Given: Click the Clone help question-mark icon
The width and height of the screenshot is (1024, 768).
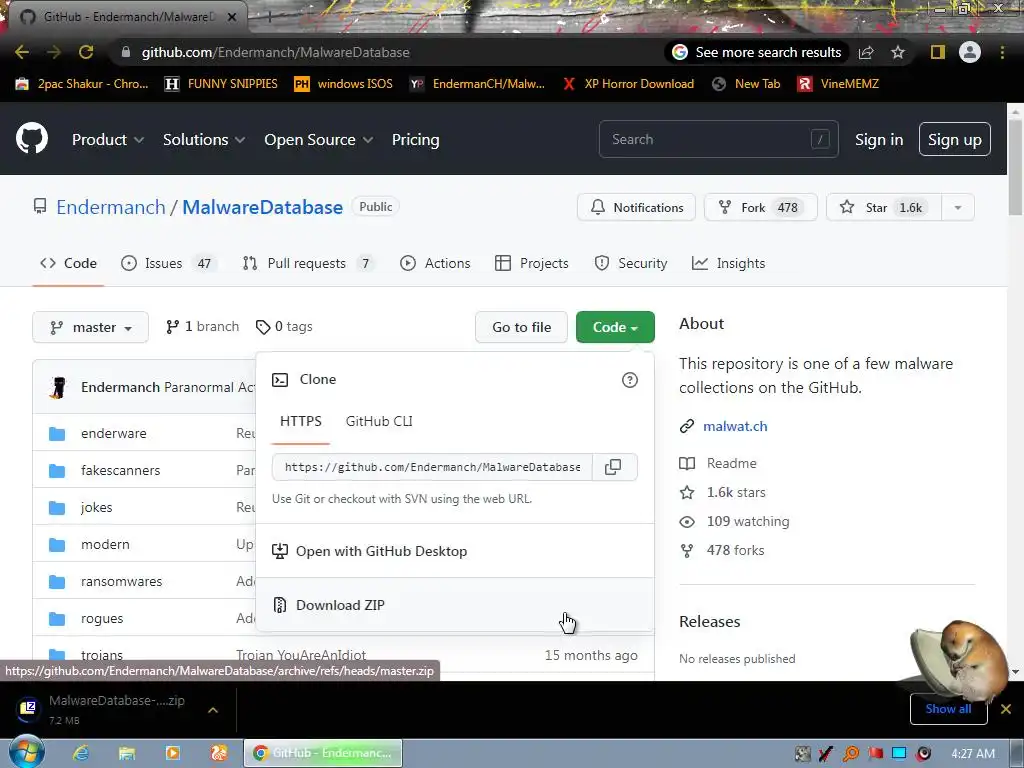Looking at the screenshot, I should pos(630,380).
